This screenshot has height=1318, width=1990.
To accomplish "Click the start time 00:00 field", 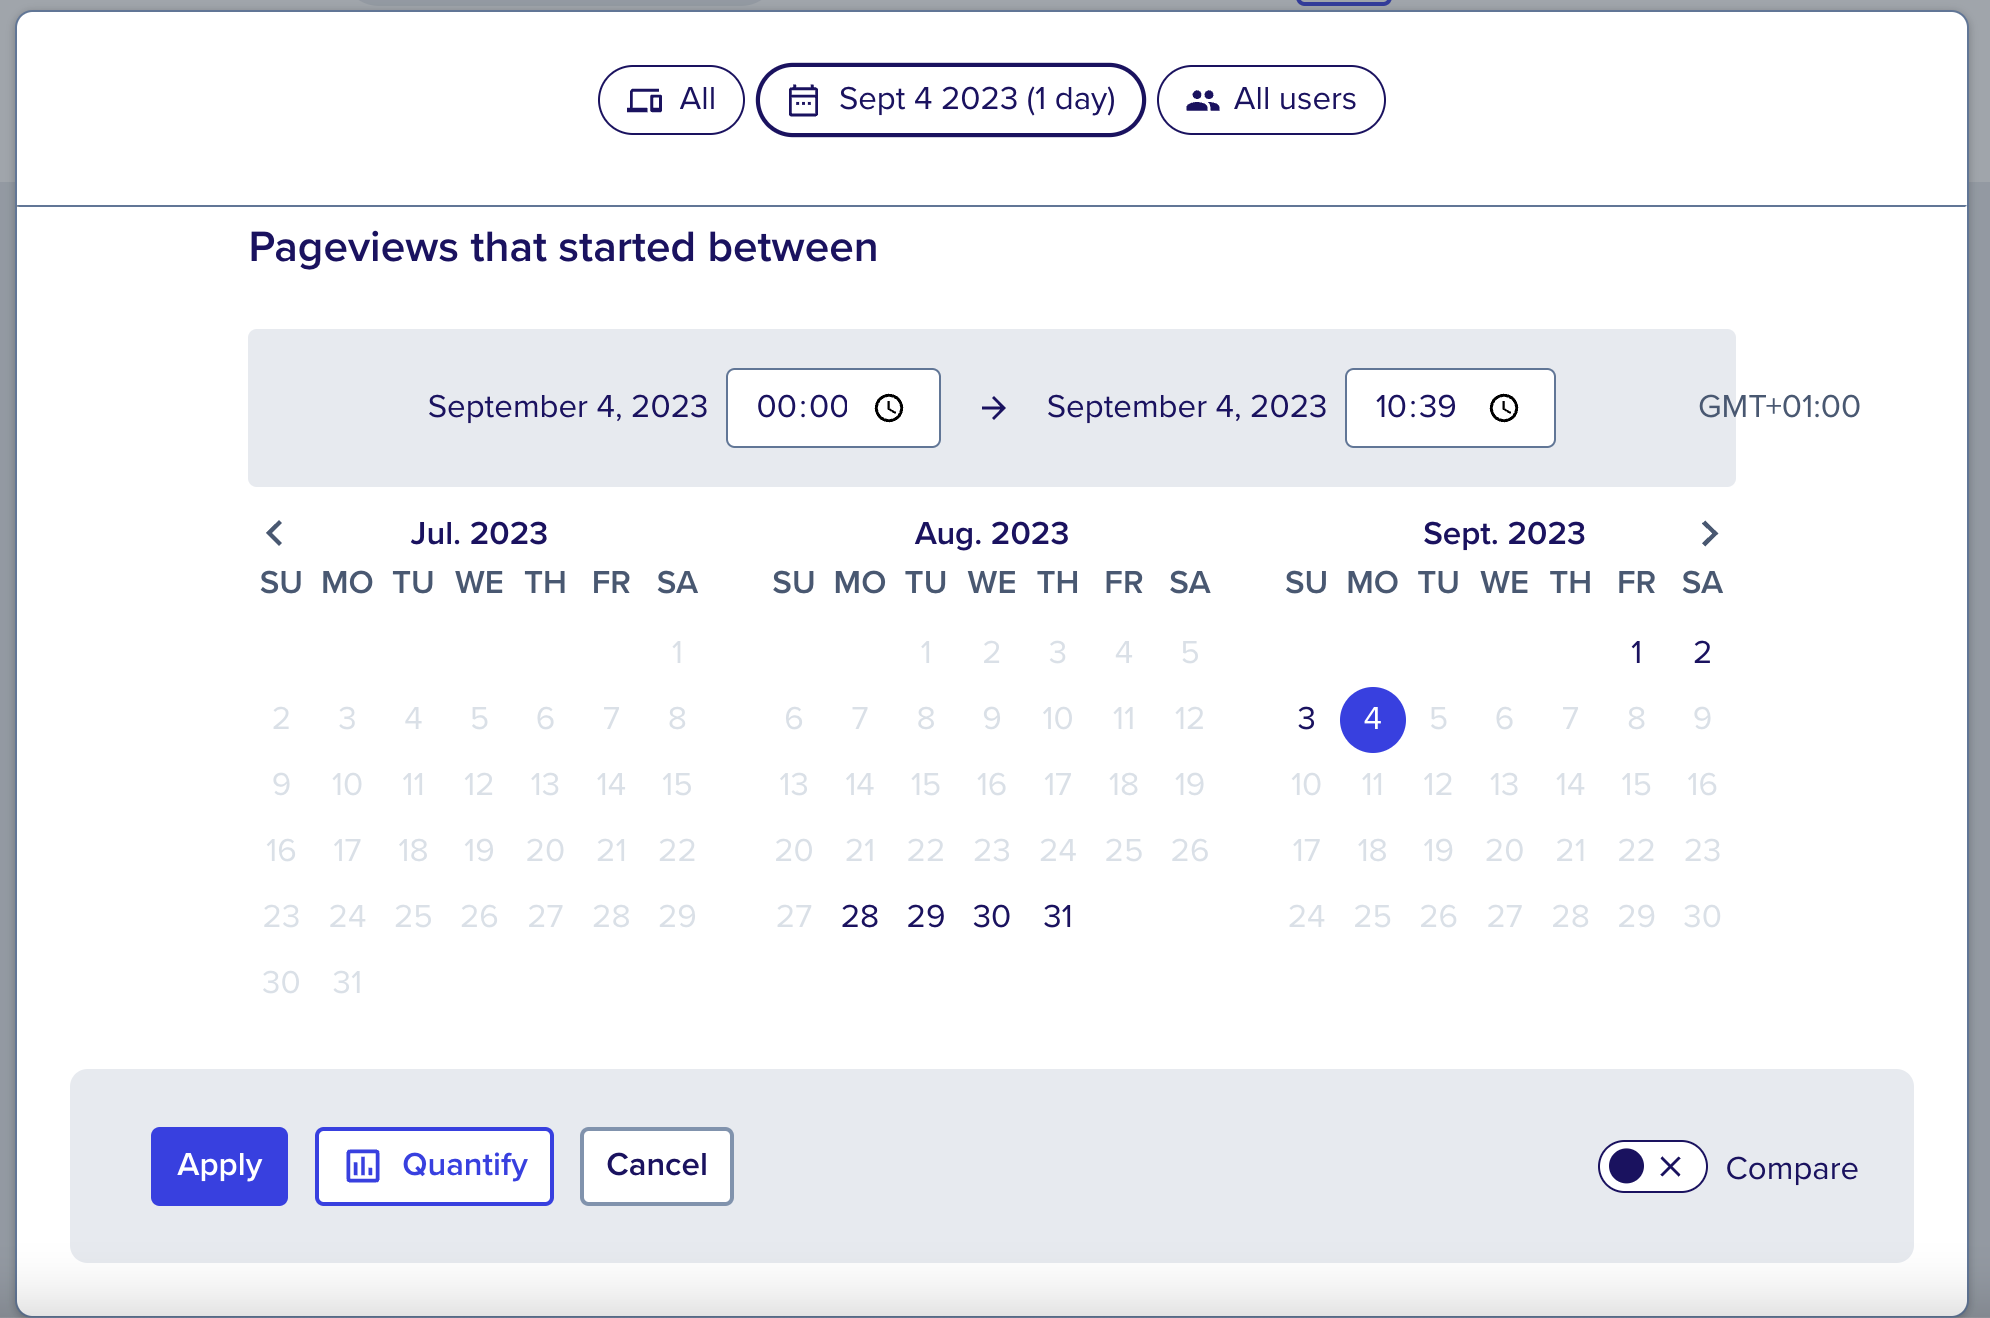I will 833,408.
